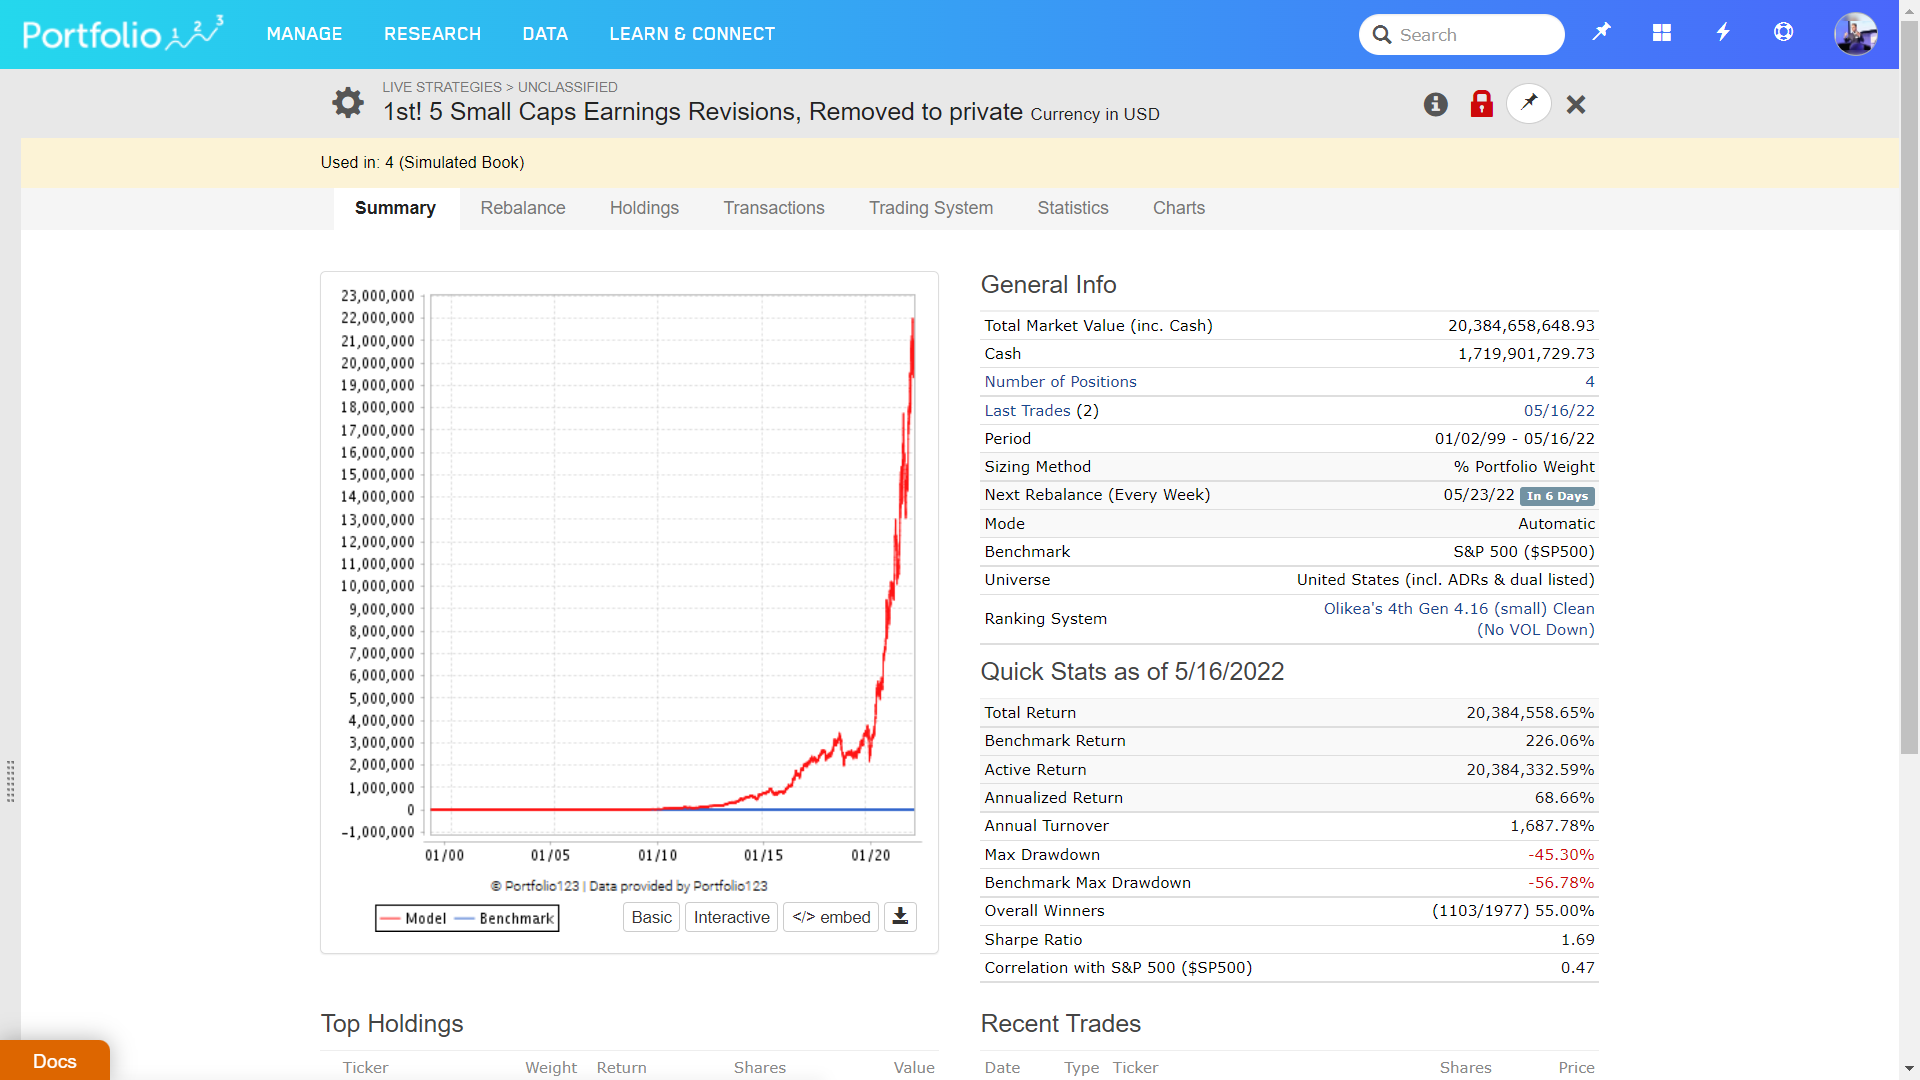This screenshot has width=1920, height=1080.
Task: Open the strategy settings gear icon
Action: coord(347,102)
